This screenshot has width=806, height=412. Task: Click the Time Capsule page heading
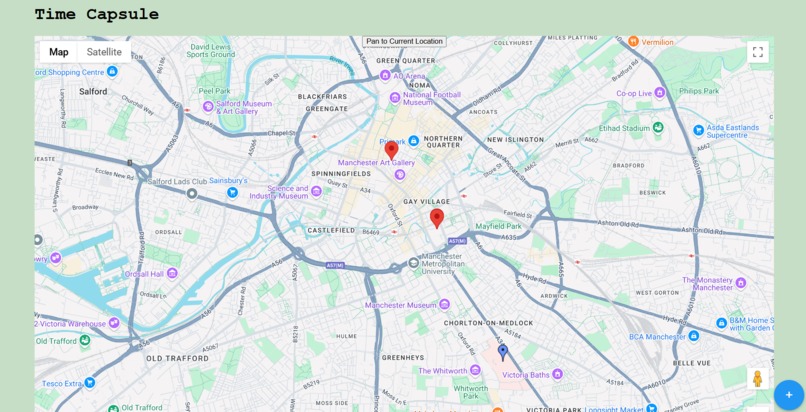[97, 14]
